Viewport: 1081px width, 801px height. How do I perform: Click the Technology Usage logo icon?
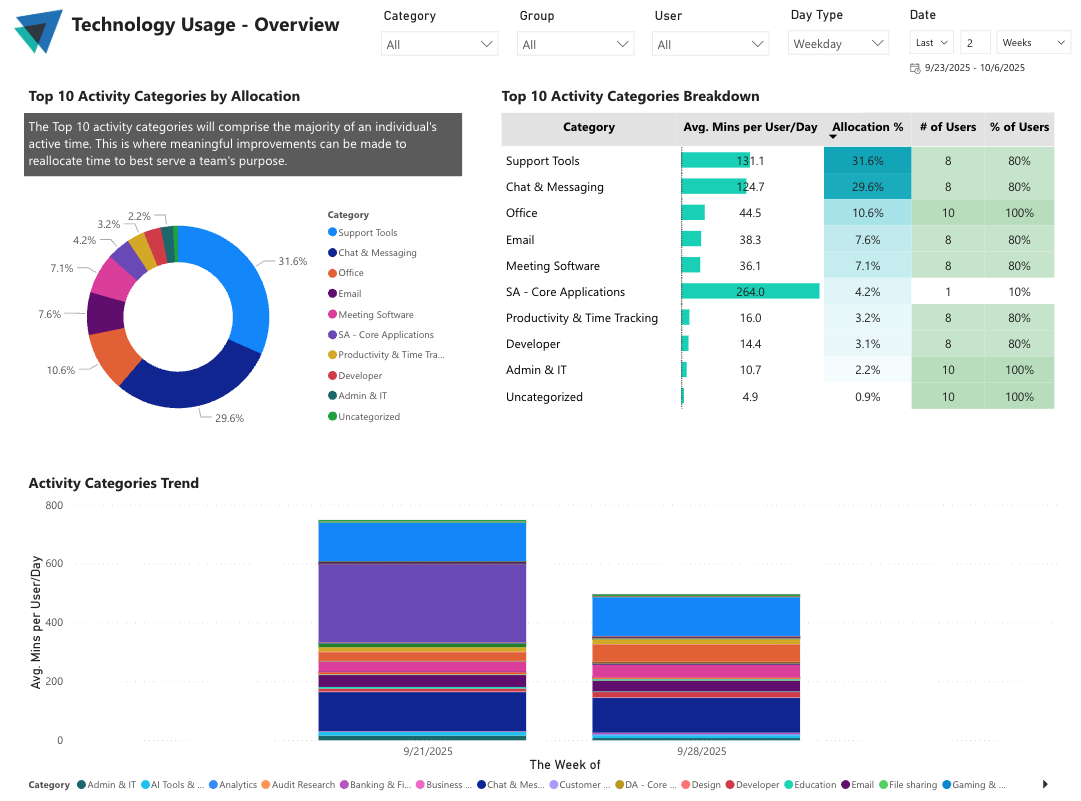pos(37,30)
